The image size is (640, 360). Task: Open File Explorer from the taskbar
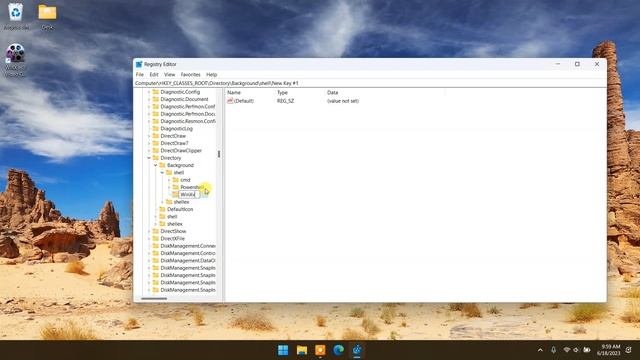pyautogui.click(x=302, y=350)
